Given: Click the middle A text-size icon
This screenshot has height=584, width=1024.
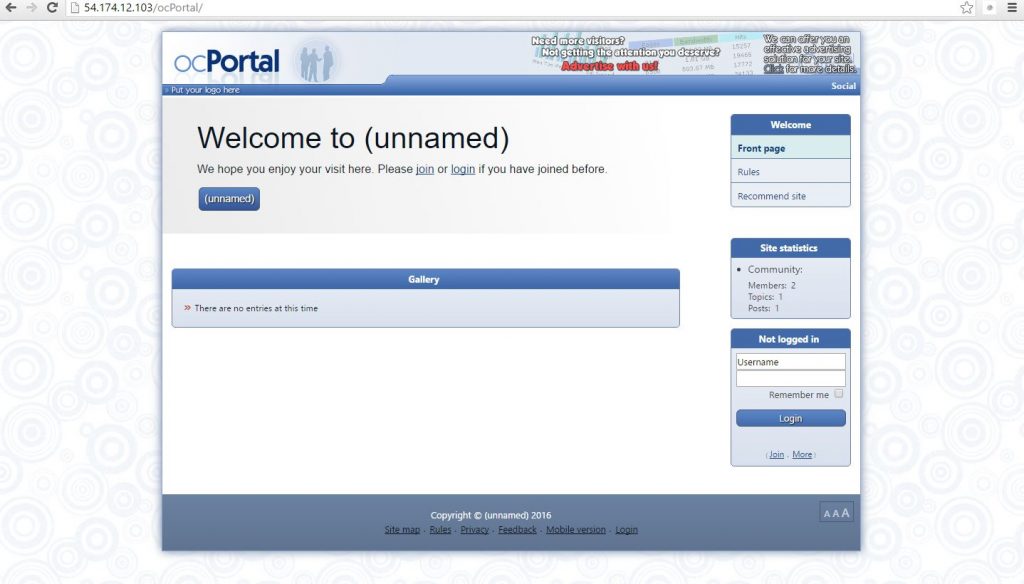Looking at the screenshot, I should click(834, 512).
